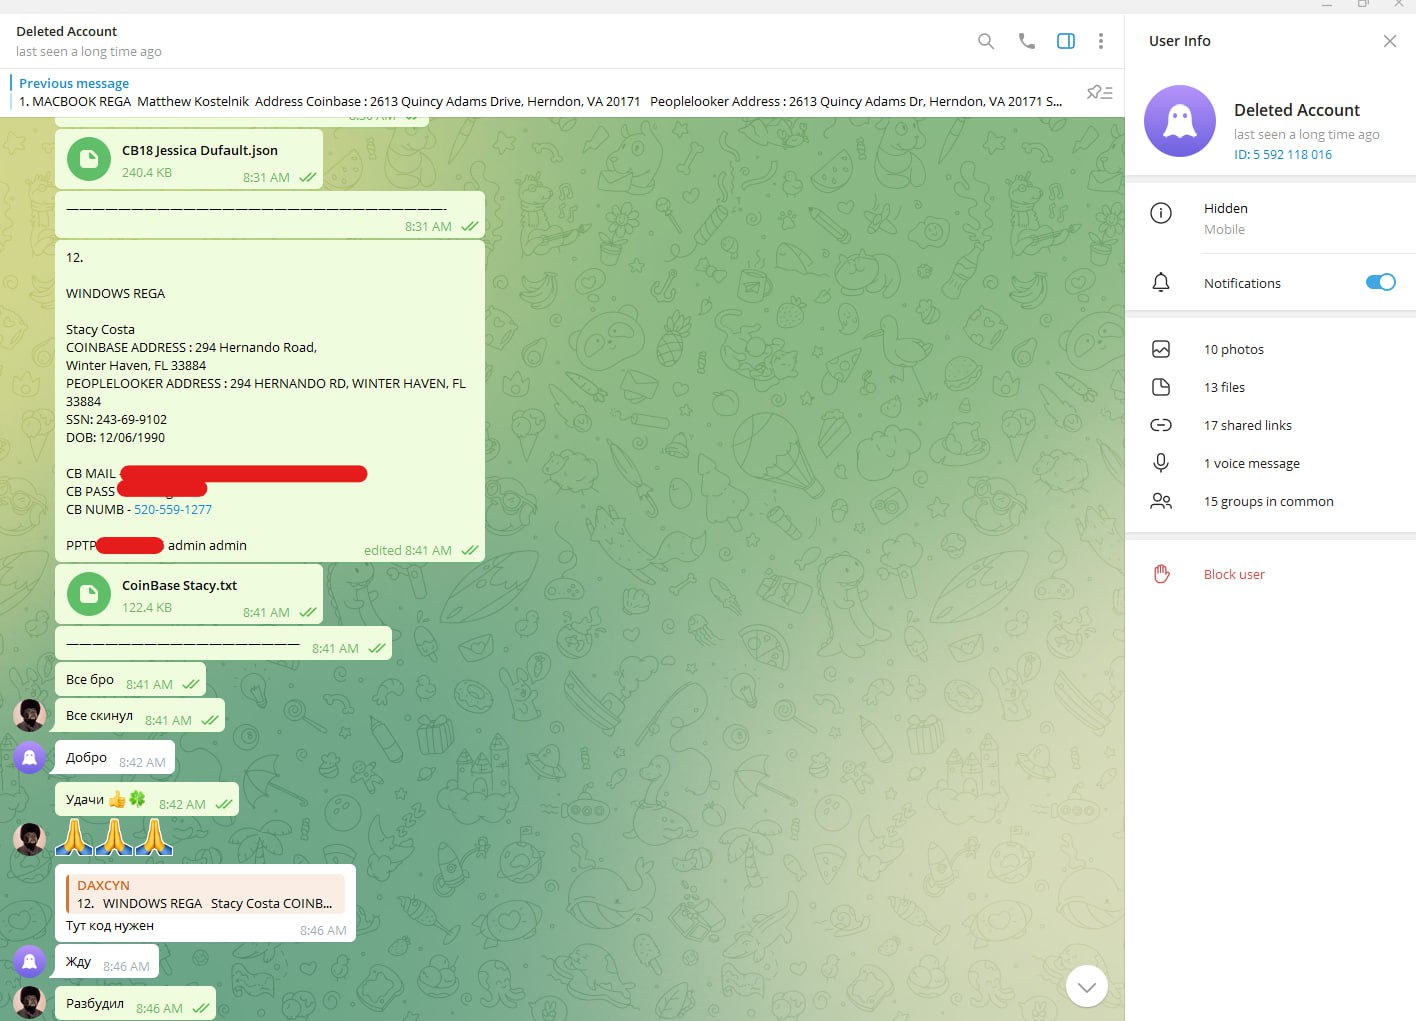Viewport: 1416px width, 1021px height.
Task: Select the "Все бро" message
Action: [x=130, y=680]
